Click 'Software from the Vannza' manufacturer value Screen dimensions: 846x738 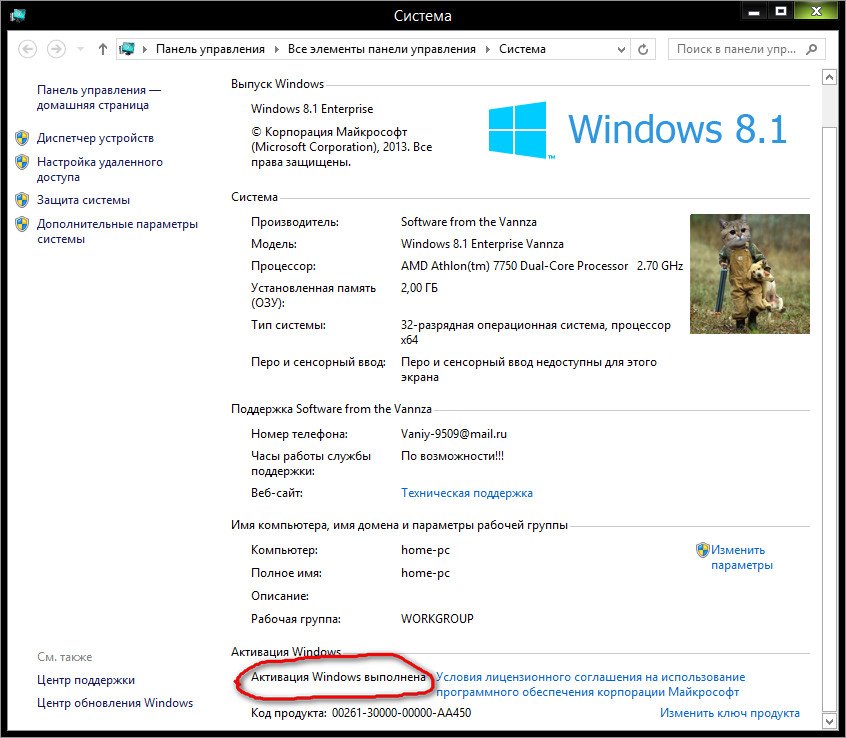point(469,222)
